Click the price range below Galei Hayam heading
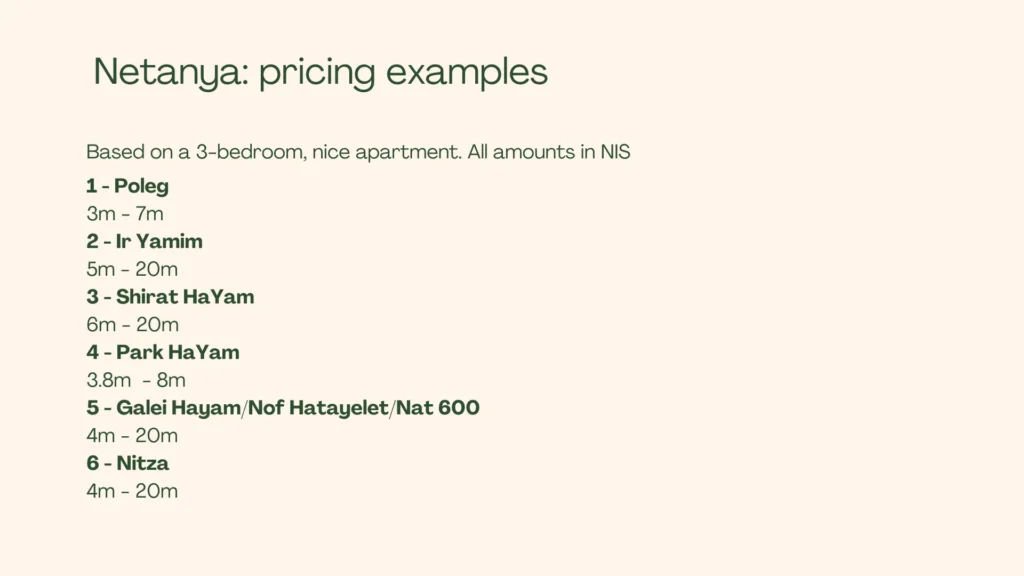 (x=132, y=436)
